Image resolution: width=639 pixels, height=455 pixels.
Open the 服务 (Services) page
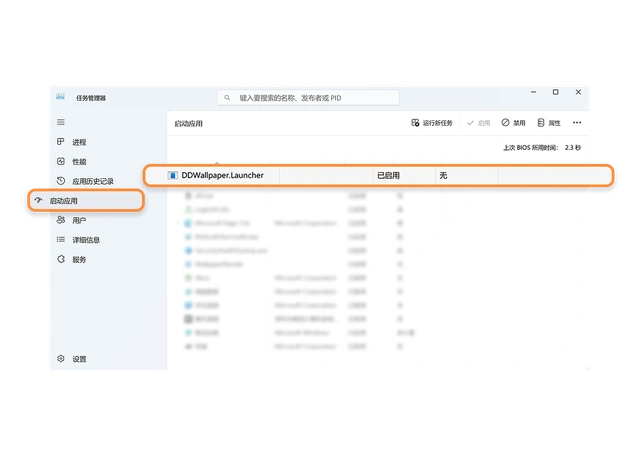click(x=78, y=259)
